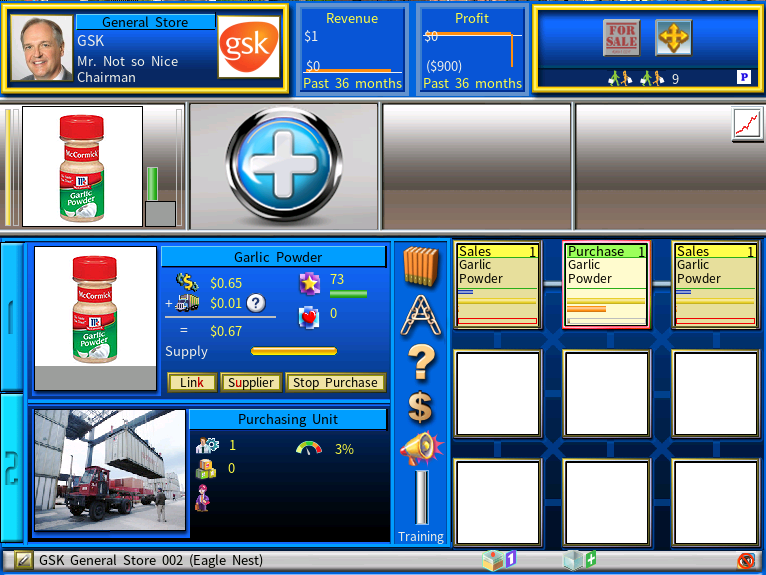Click the blue P parking icon
The width and height of the screenshot is (766, 575).
744,77
